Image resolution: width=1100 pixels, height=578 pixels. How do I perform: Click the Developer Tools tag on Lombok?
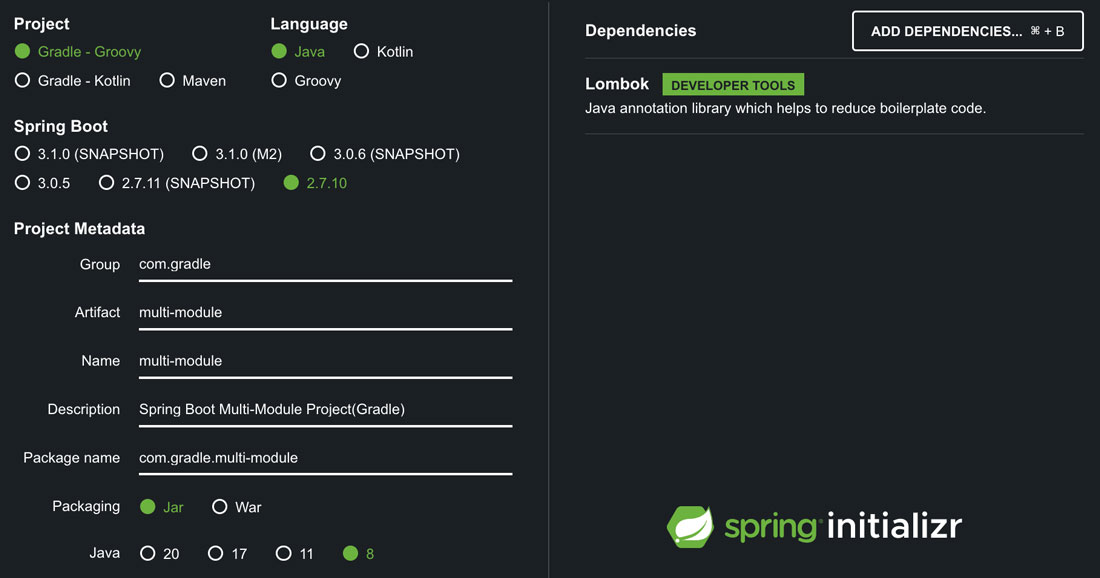click(733, 85)
